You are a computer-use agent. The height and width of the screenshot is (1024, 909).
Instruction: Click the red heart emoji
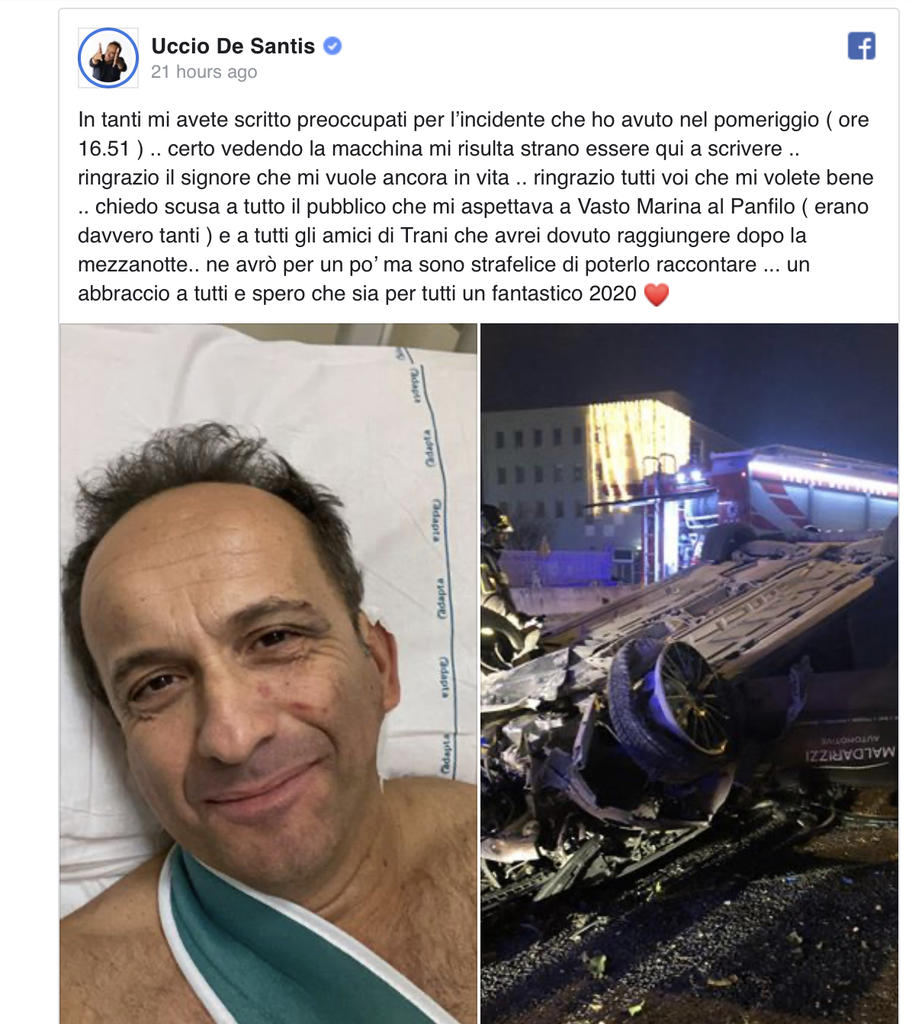pyautogui.click(x=656, y=295)
